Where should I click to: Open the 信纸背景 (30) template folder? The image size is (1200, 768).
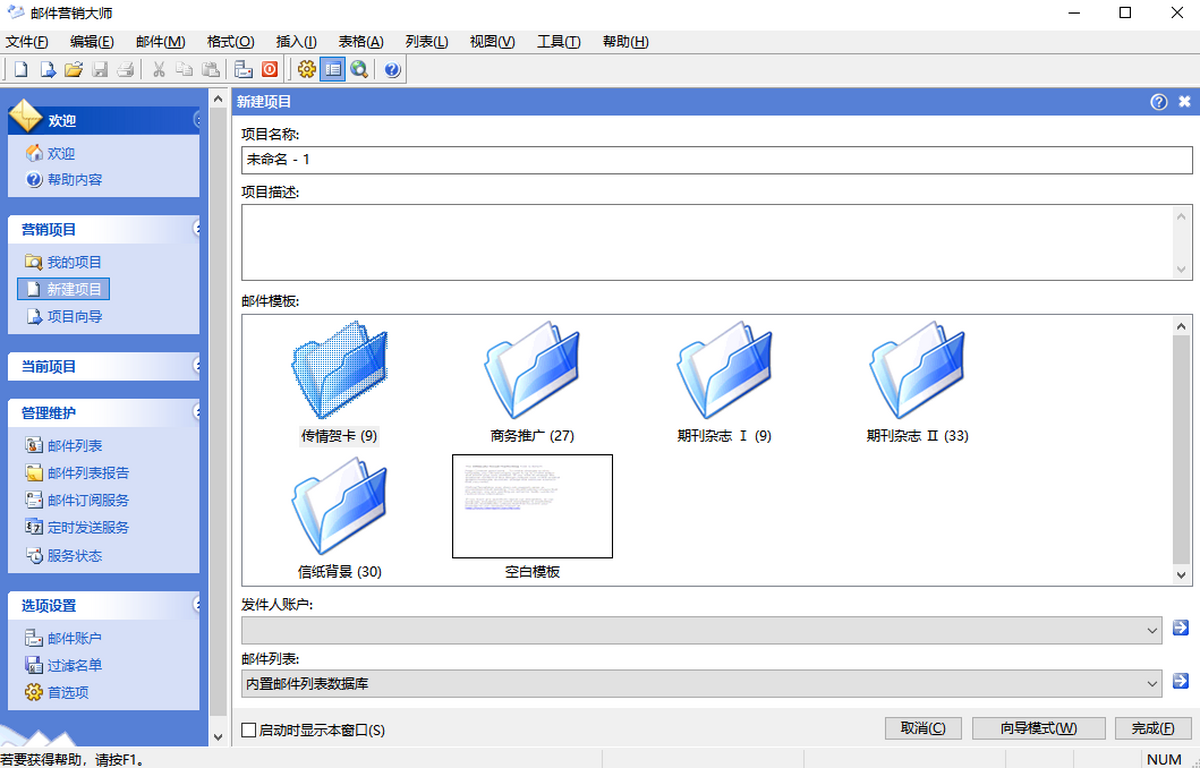(x=339, y=519)
